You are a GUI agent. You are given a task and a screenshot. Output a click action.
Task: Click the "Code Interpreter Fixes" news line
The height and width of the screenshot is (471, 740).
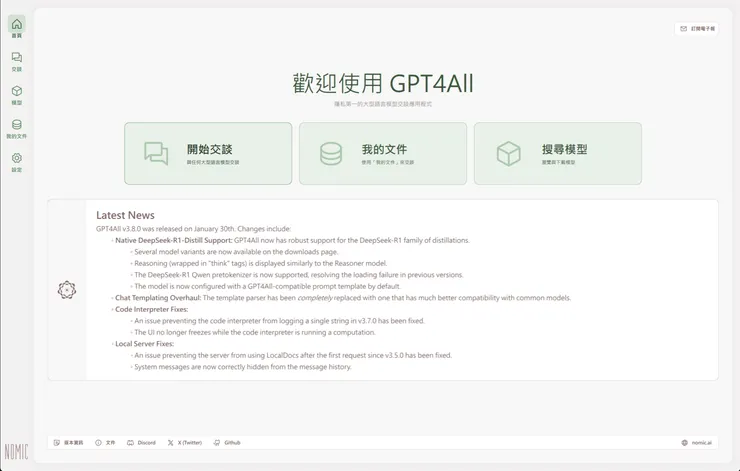[151, 309]
